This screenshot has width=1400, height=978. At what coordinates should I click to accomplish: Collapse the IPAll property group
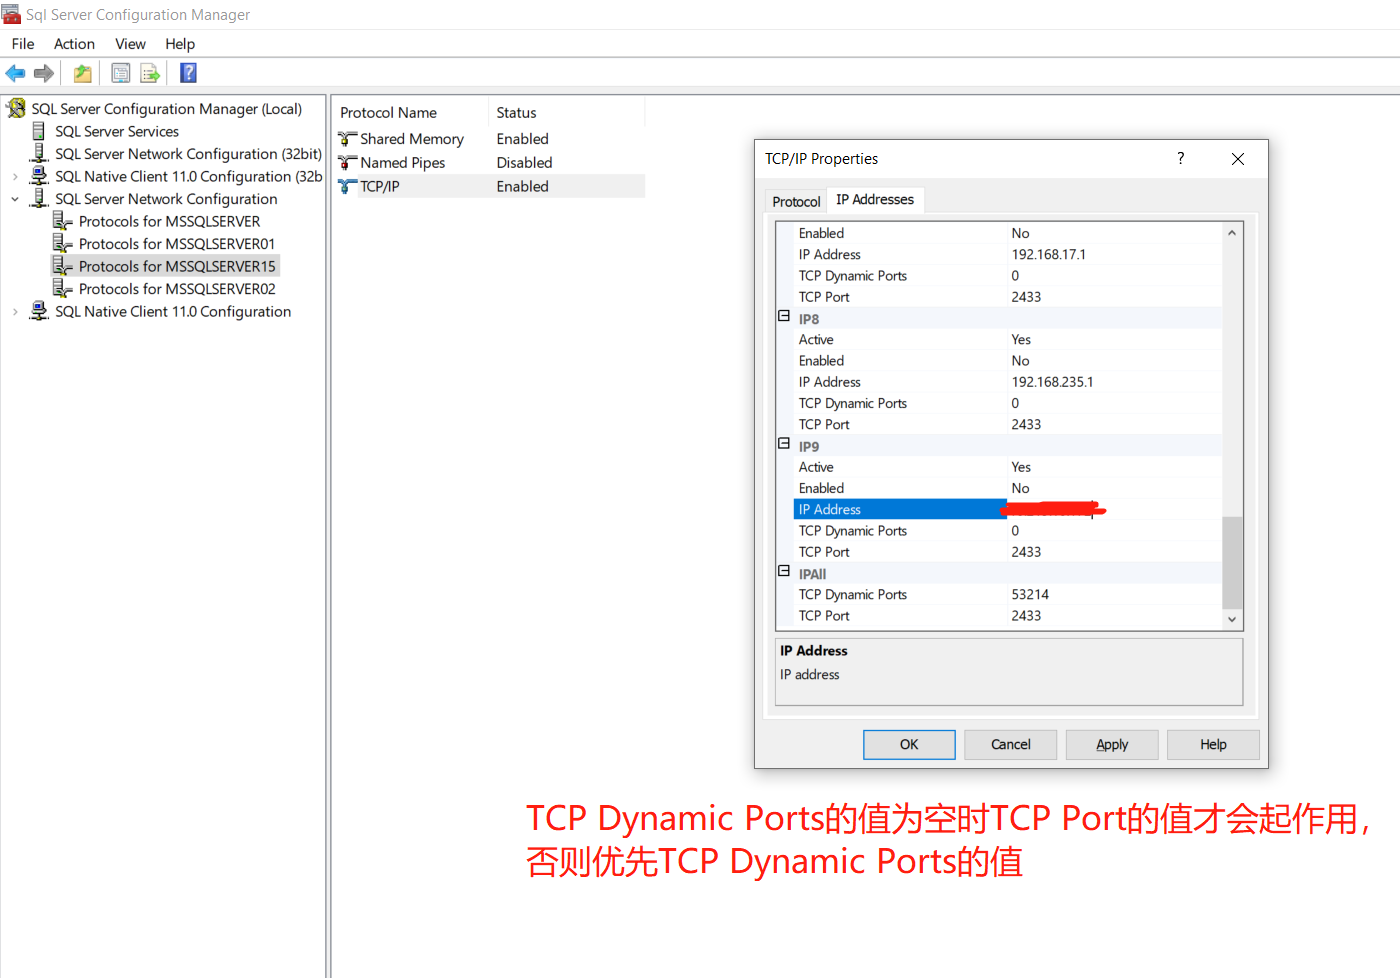(x=784, y=571)
